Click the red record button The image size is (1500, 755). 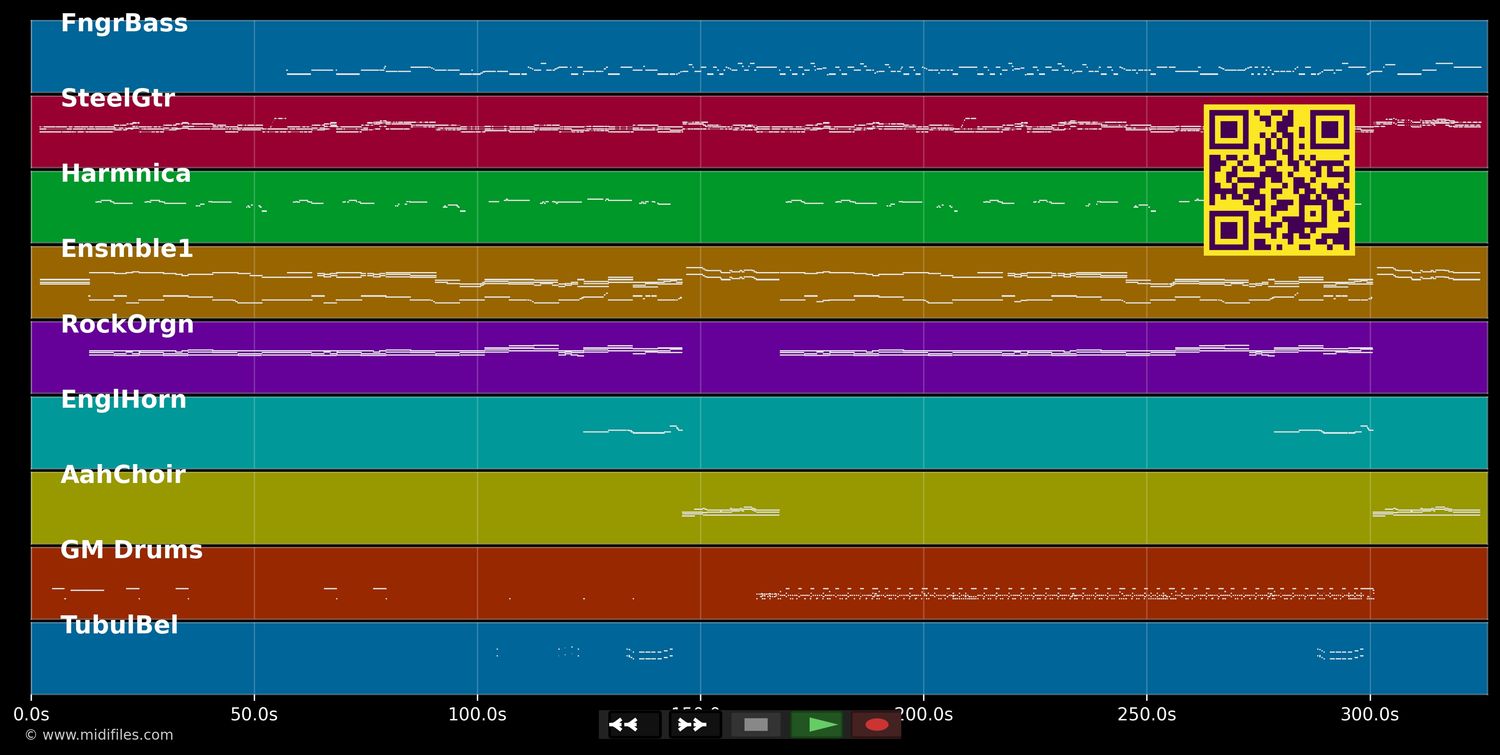(x=877, y=724)
